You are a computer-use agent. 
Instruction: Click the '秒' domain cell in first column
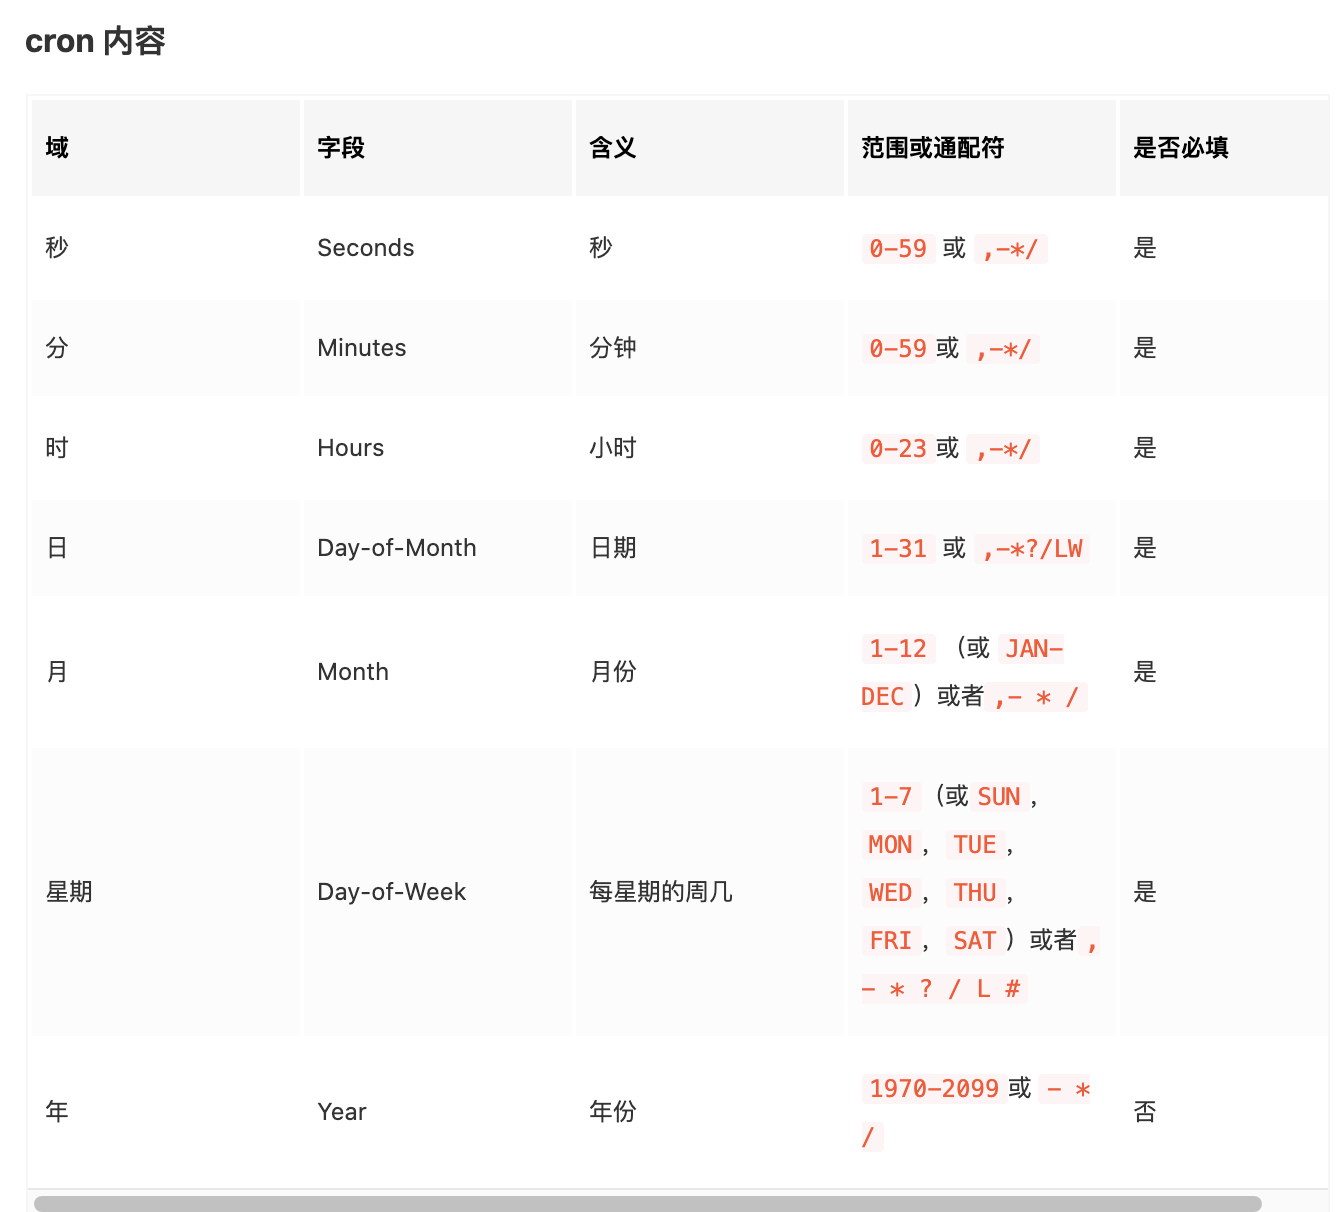pyautogui.click(x=166, y=248)
